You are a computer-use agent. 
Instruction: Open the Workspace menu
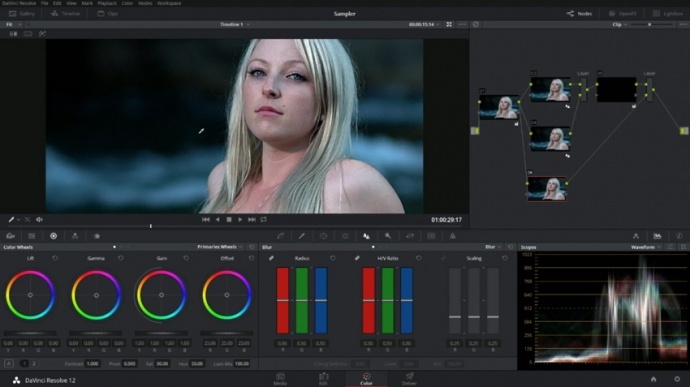(169, 3)
